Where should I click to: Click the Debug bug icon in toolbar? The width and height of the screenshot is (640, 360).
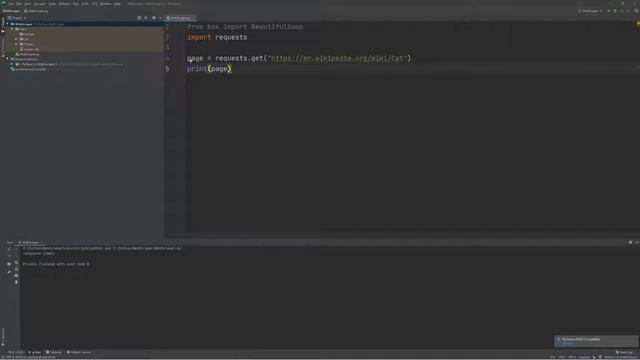615,11
